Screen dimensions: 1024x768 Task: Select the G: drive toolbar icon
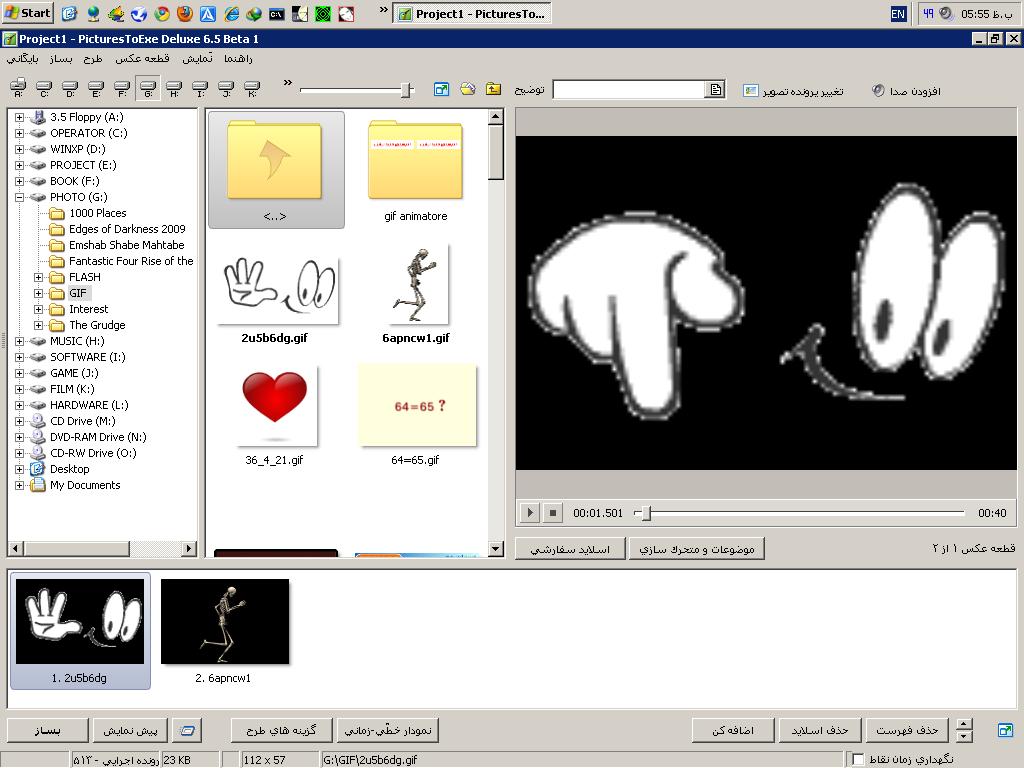(x=148, y=90)
